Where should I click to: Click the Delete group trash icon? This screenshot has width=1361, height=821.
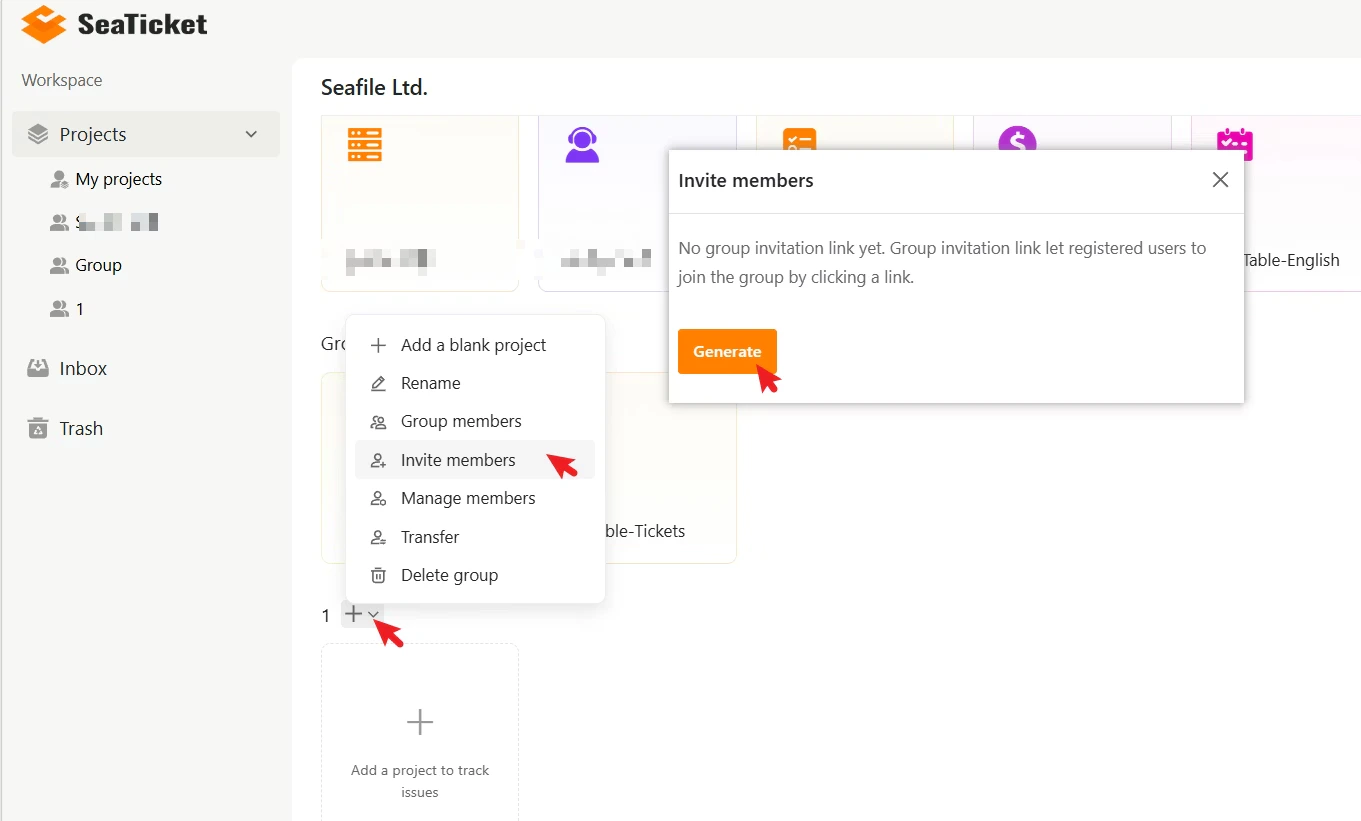[x=378, y=575]
